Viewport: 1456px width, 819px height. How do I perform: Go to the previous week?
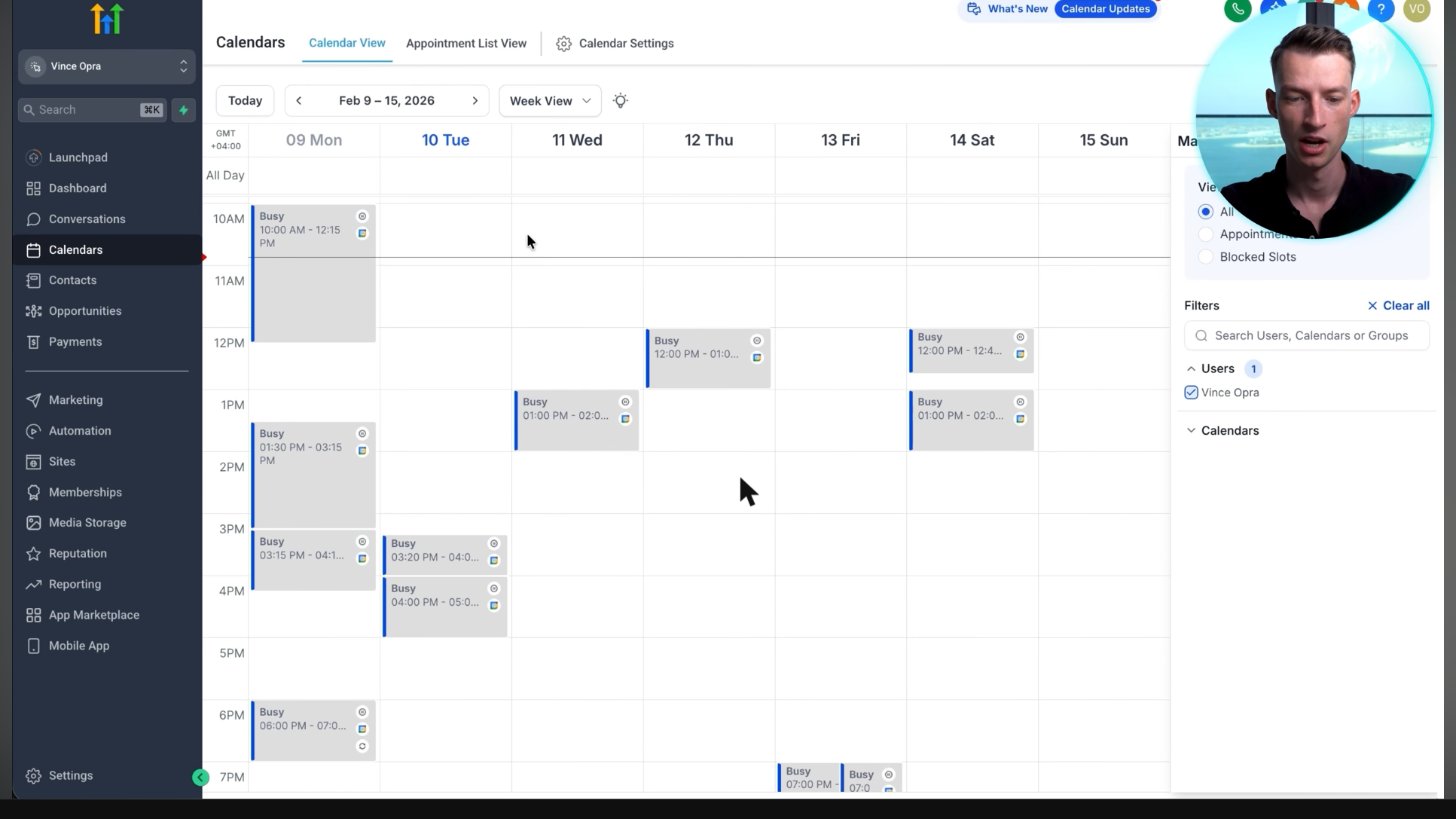298,101
